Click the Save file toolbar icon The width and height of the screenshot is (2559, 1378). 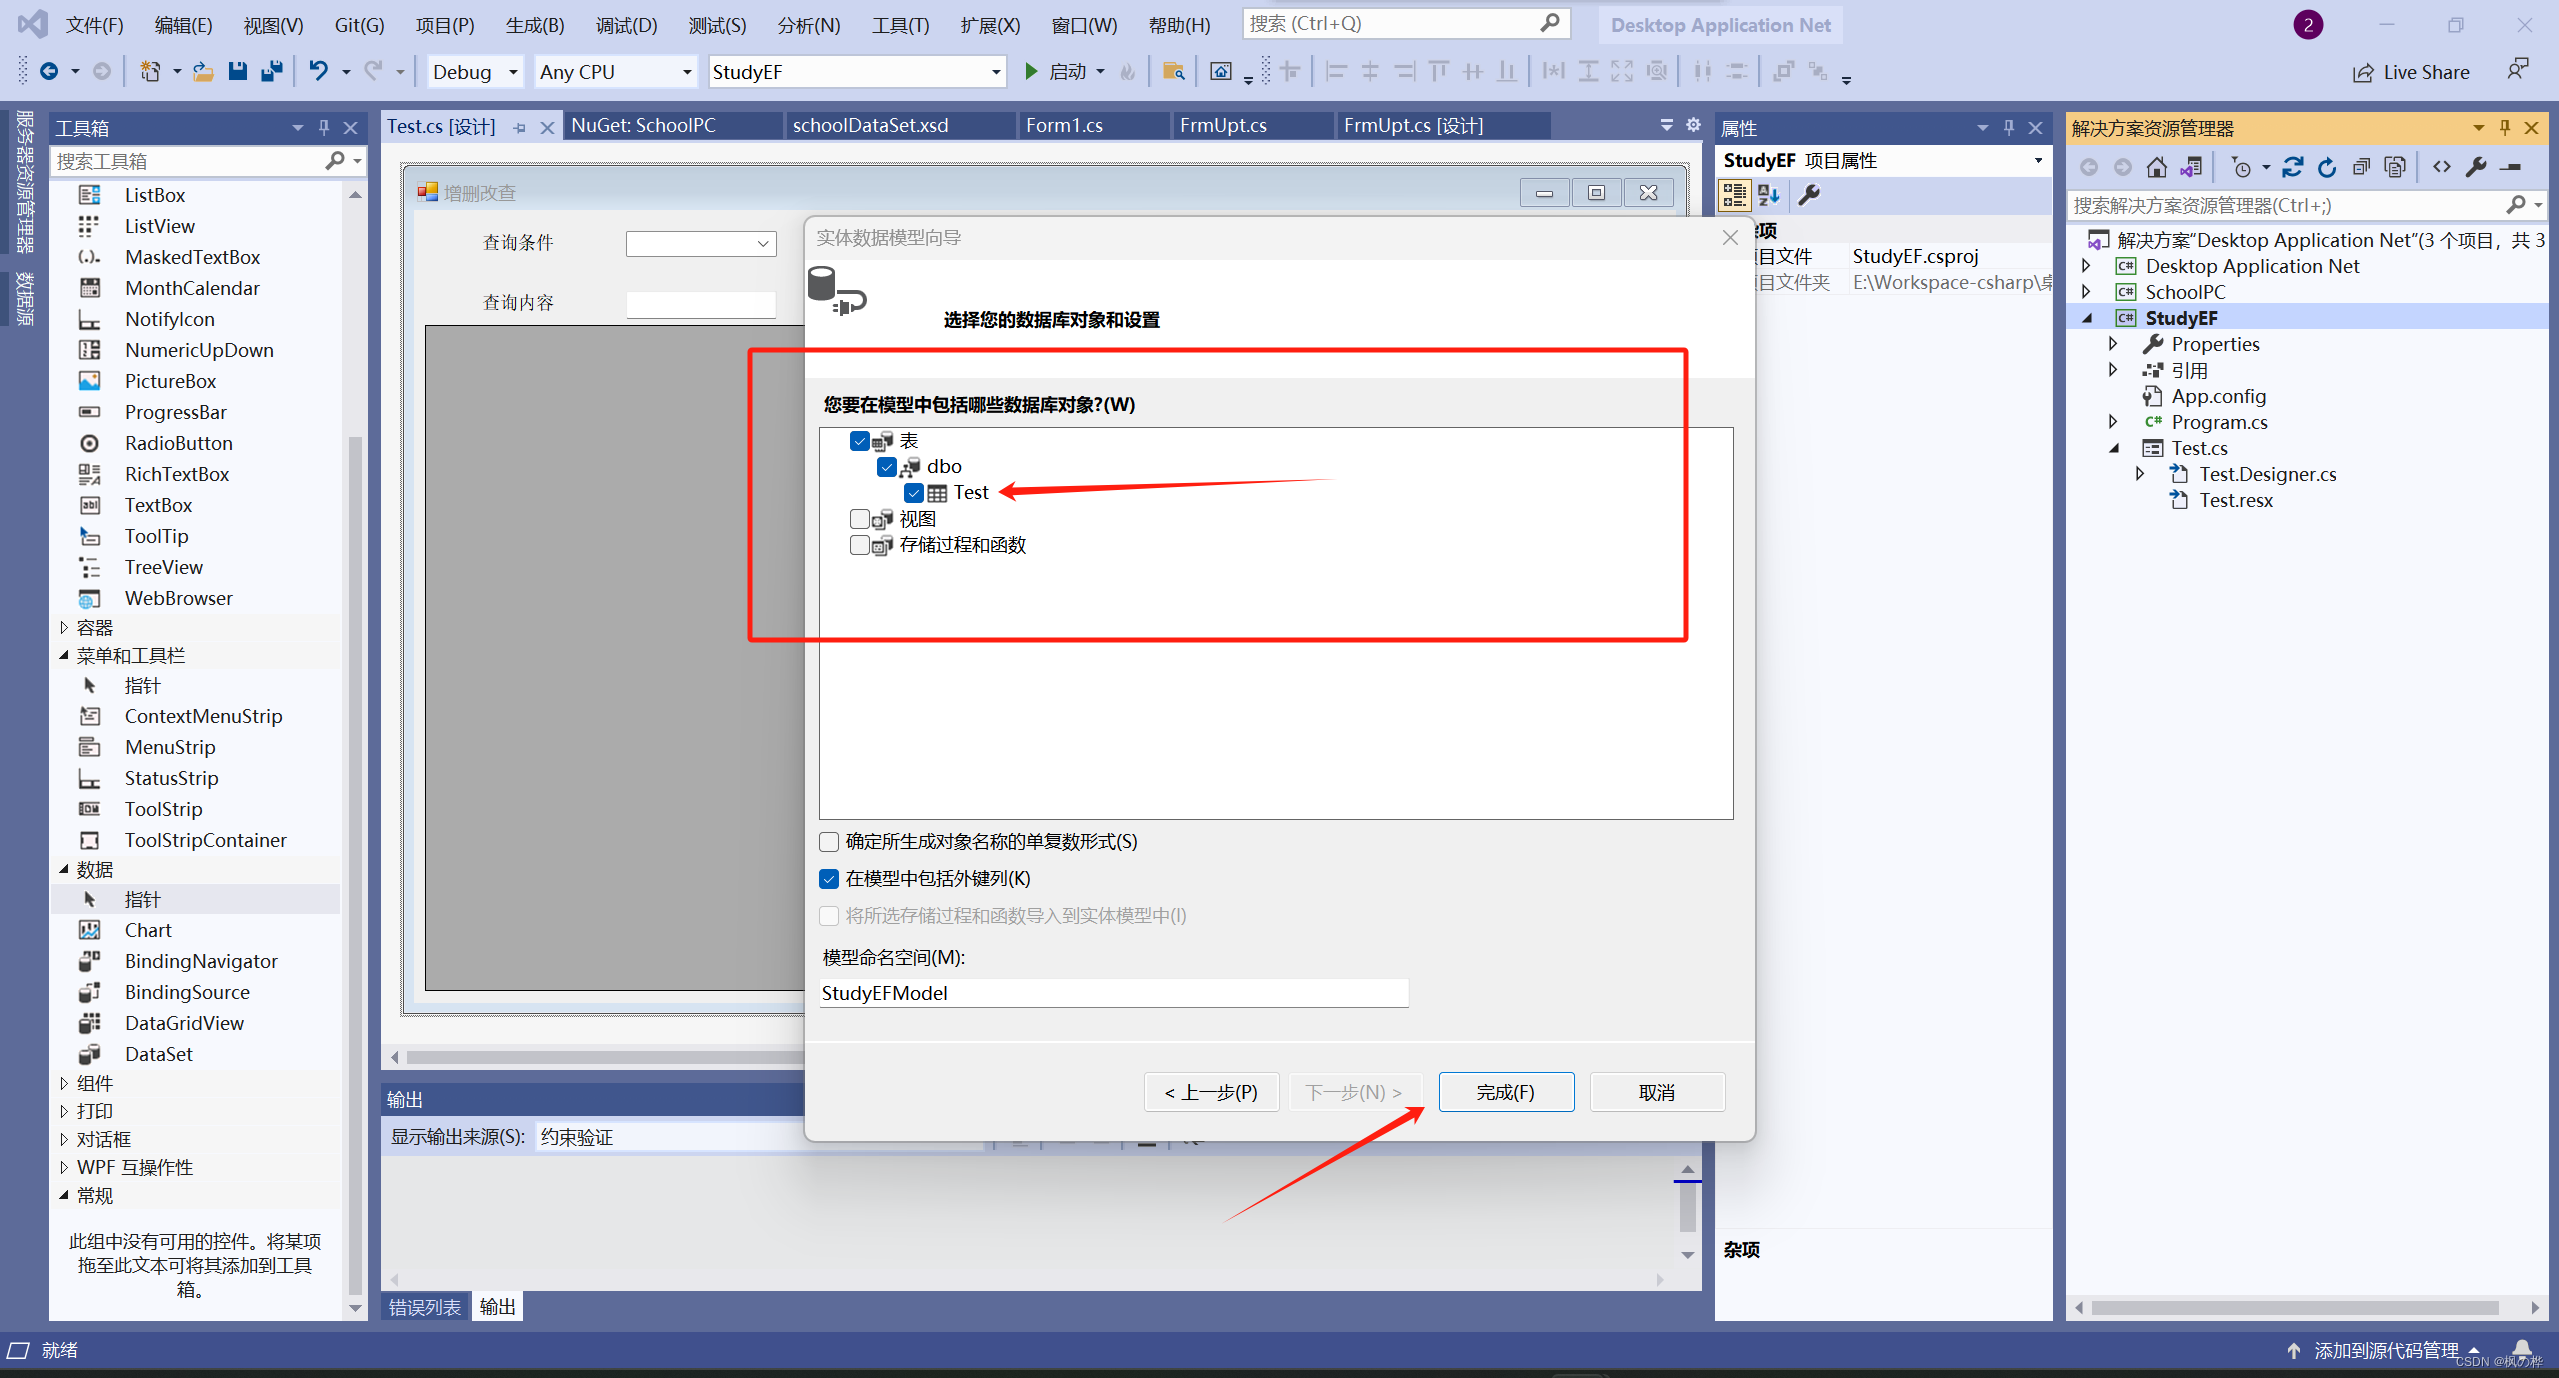tap(237, 72)
